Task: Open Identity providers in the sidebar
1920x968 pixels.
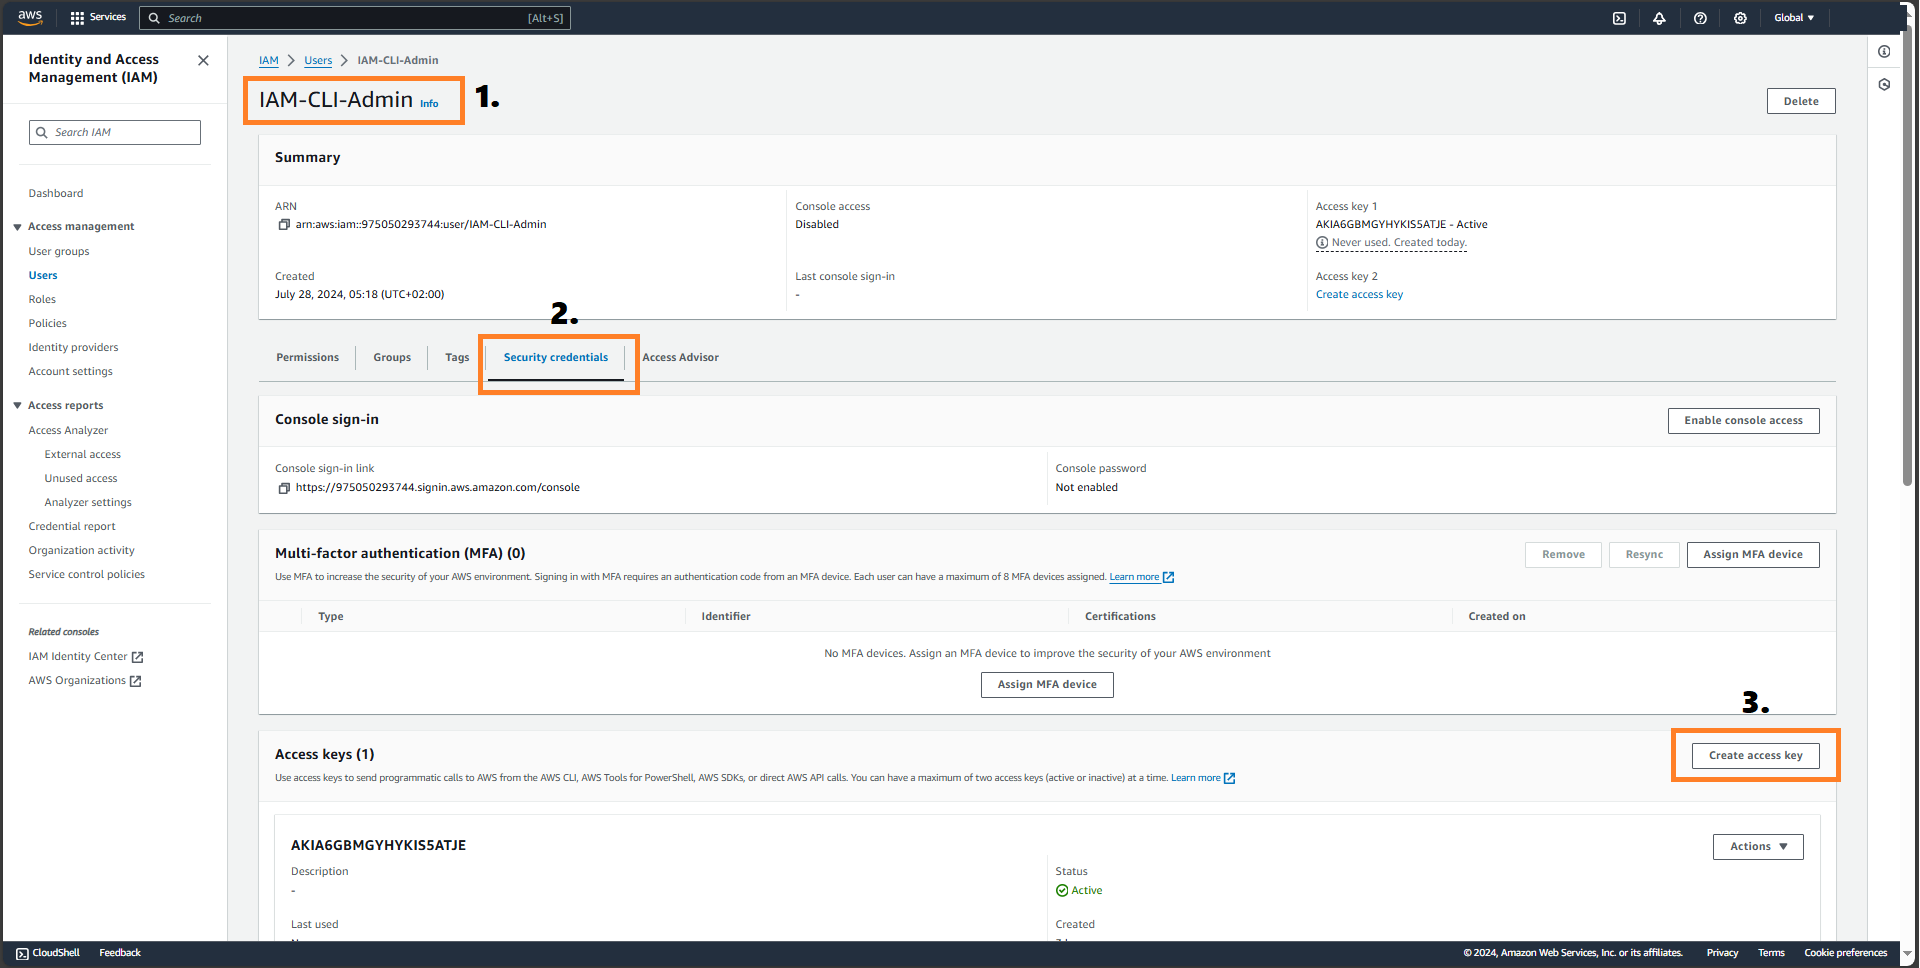Action: [x=73, y=348]
